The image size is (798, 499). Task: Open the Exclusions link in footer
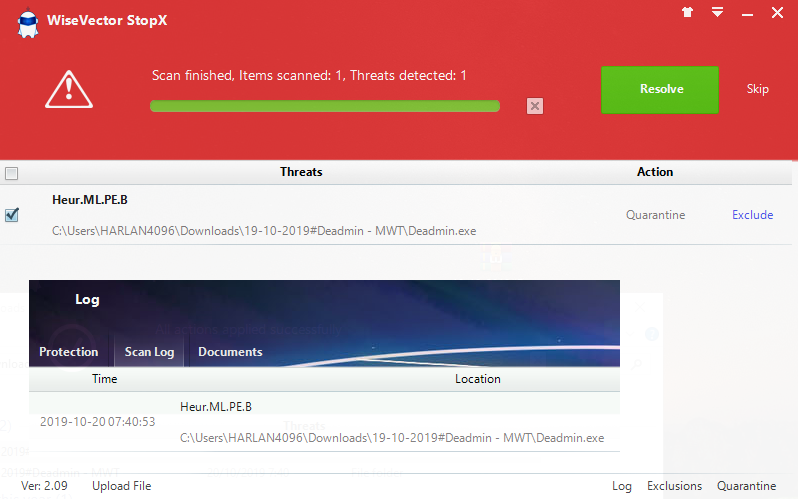(x=674, y=486)
